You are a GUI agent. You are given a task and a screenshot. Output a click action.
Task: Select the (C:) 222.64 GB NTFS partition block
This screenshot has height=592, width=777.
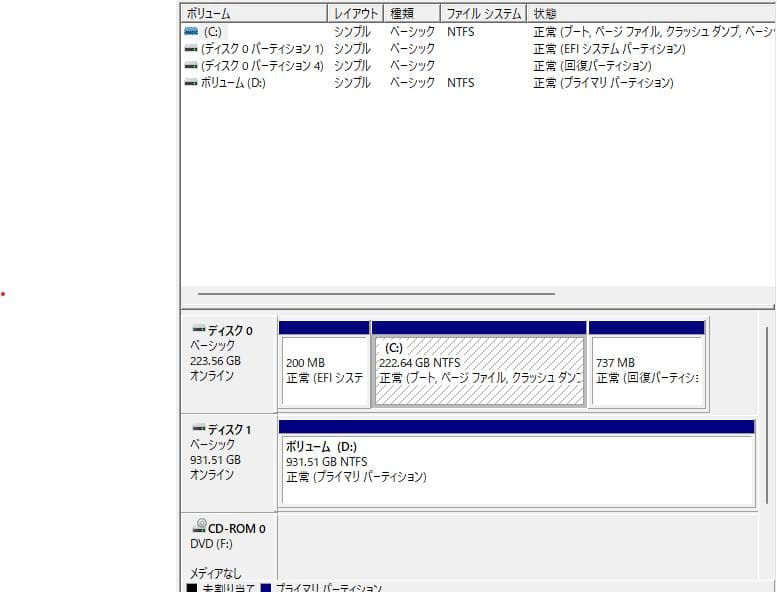point(479,365)
